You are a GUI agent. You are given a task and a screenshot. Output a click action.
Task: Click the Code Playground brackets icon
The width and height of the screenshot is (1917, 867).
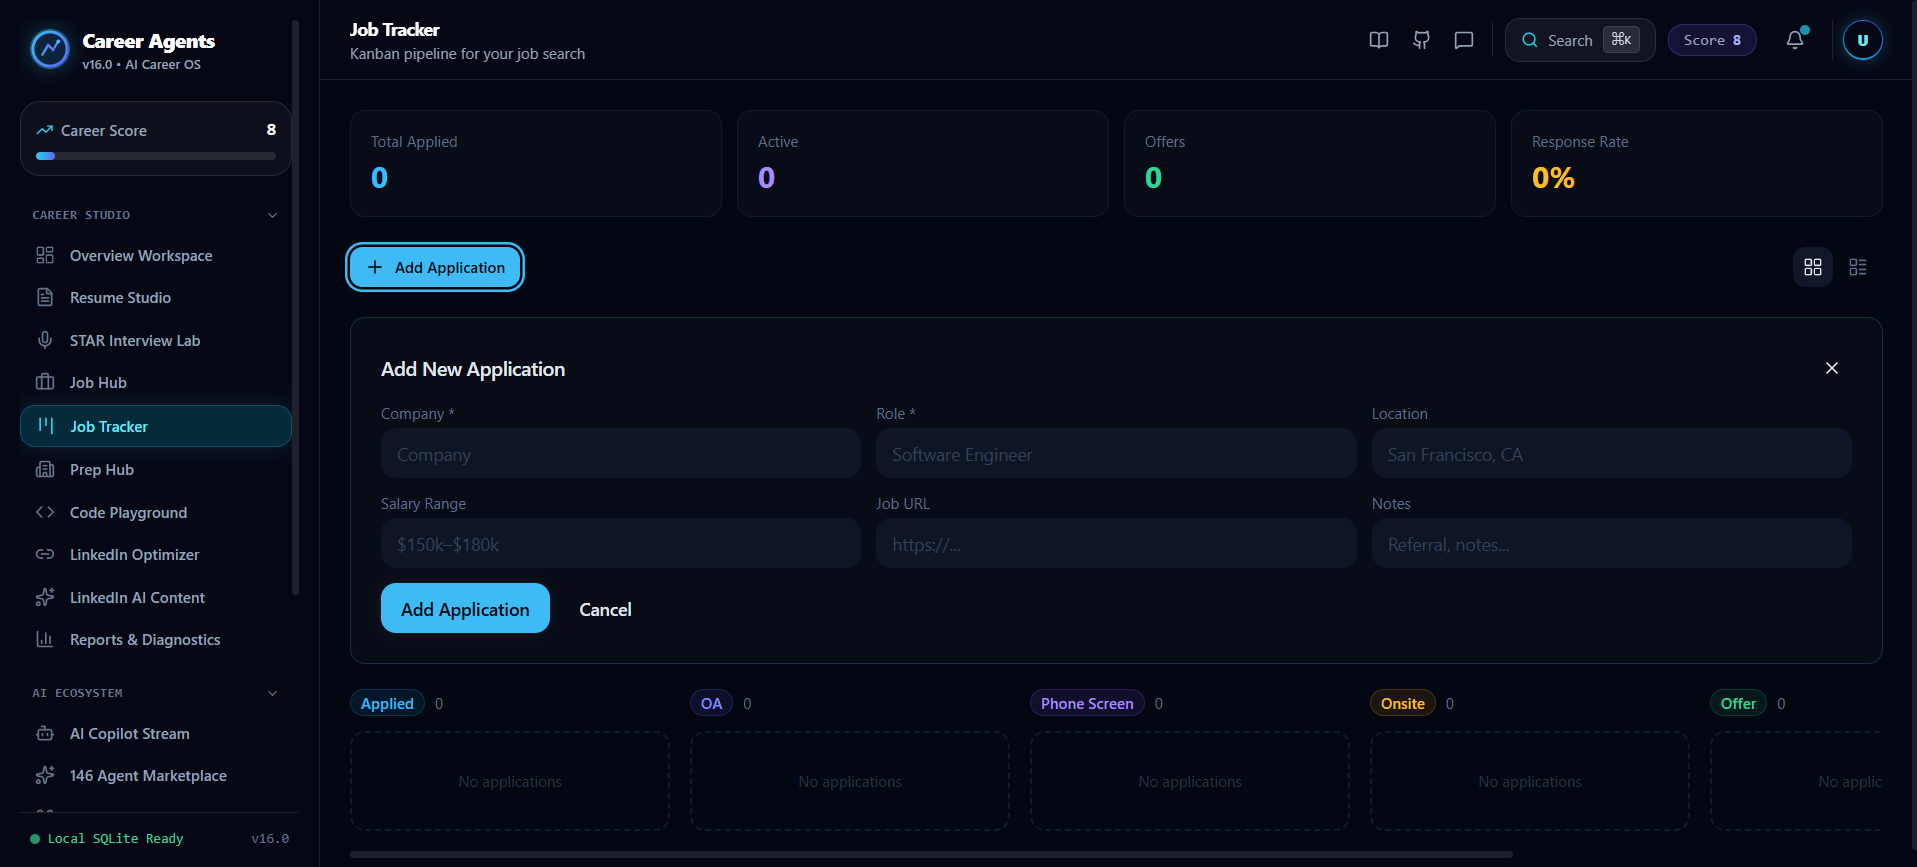45,512
